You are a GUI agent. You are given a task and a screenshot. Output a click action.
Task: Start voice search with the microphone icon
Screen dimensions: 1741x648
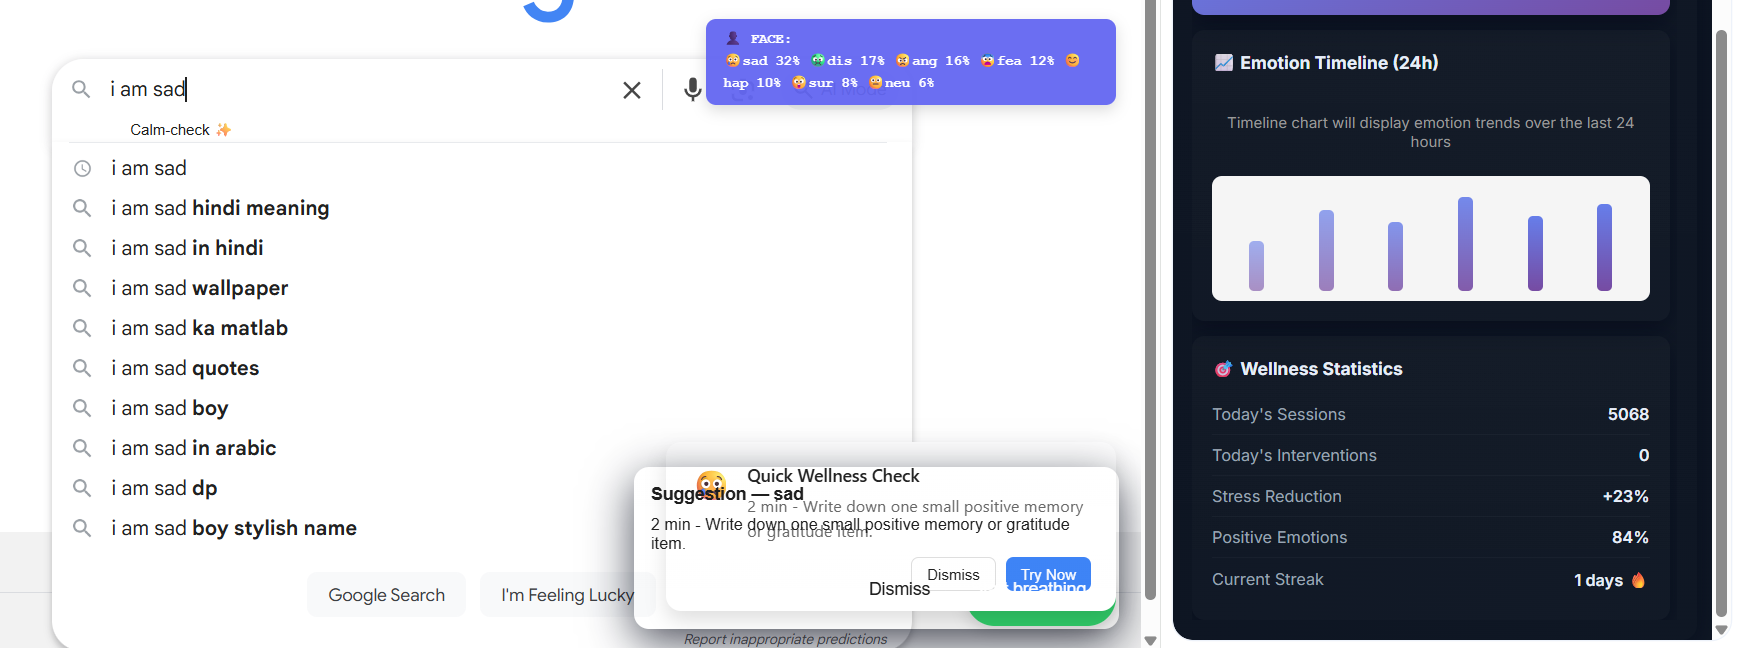coord(692,90)
